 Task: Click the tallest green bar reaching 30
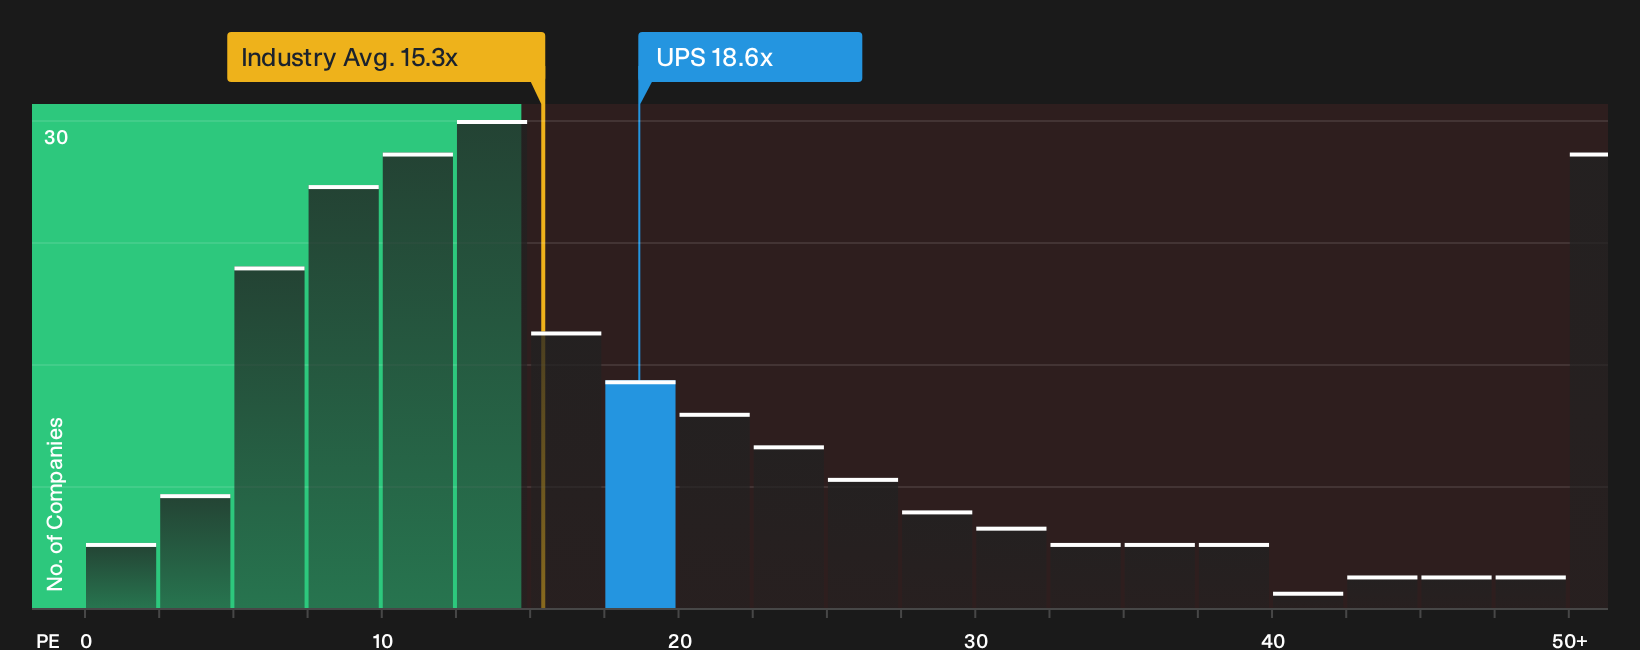491,365
